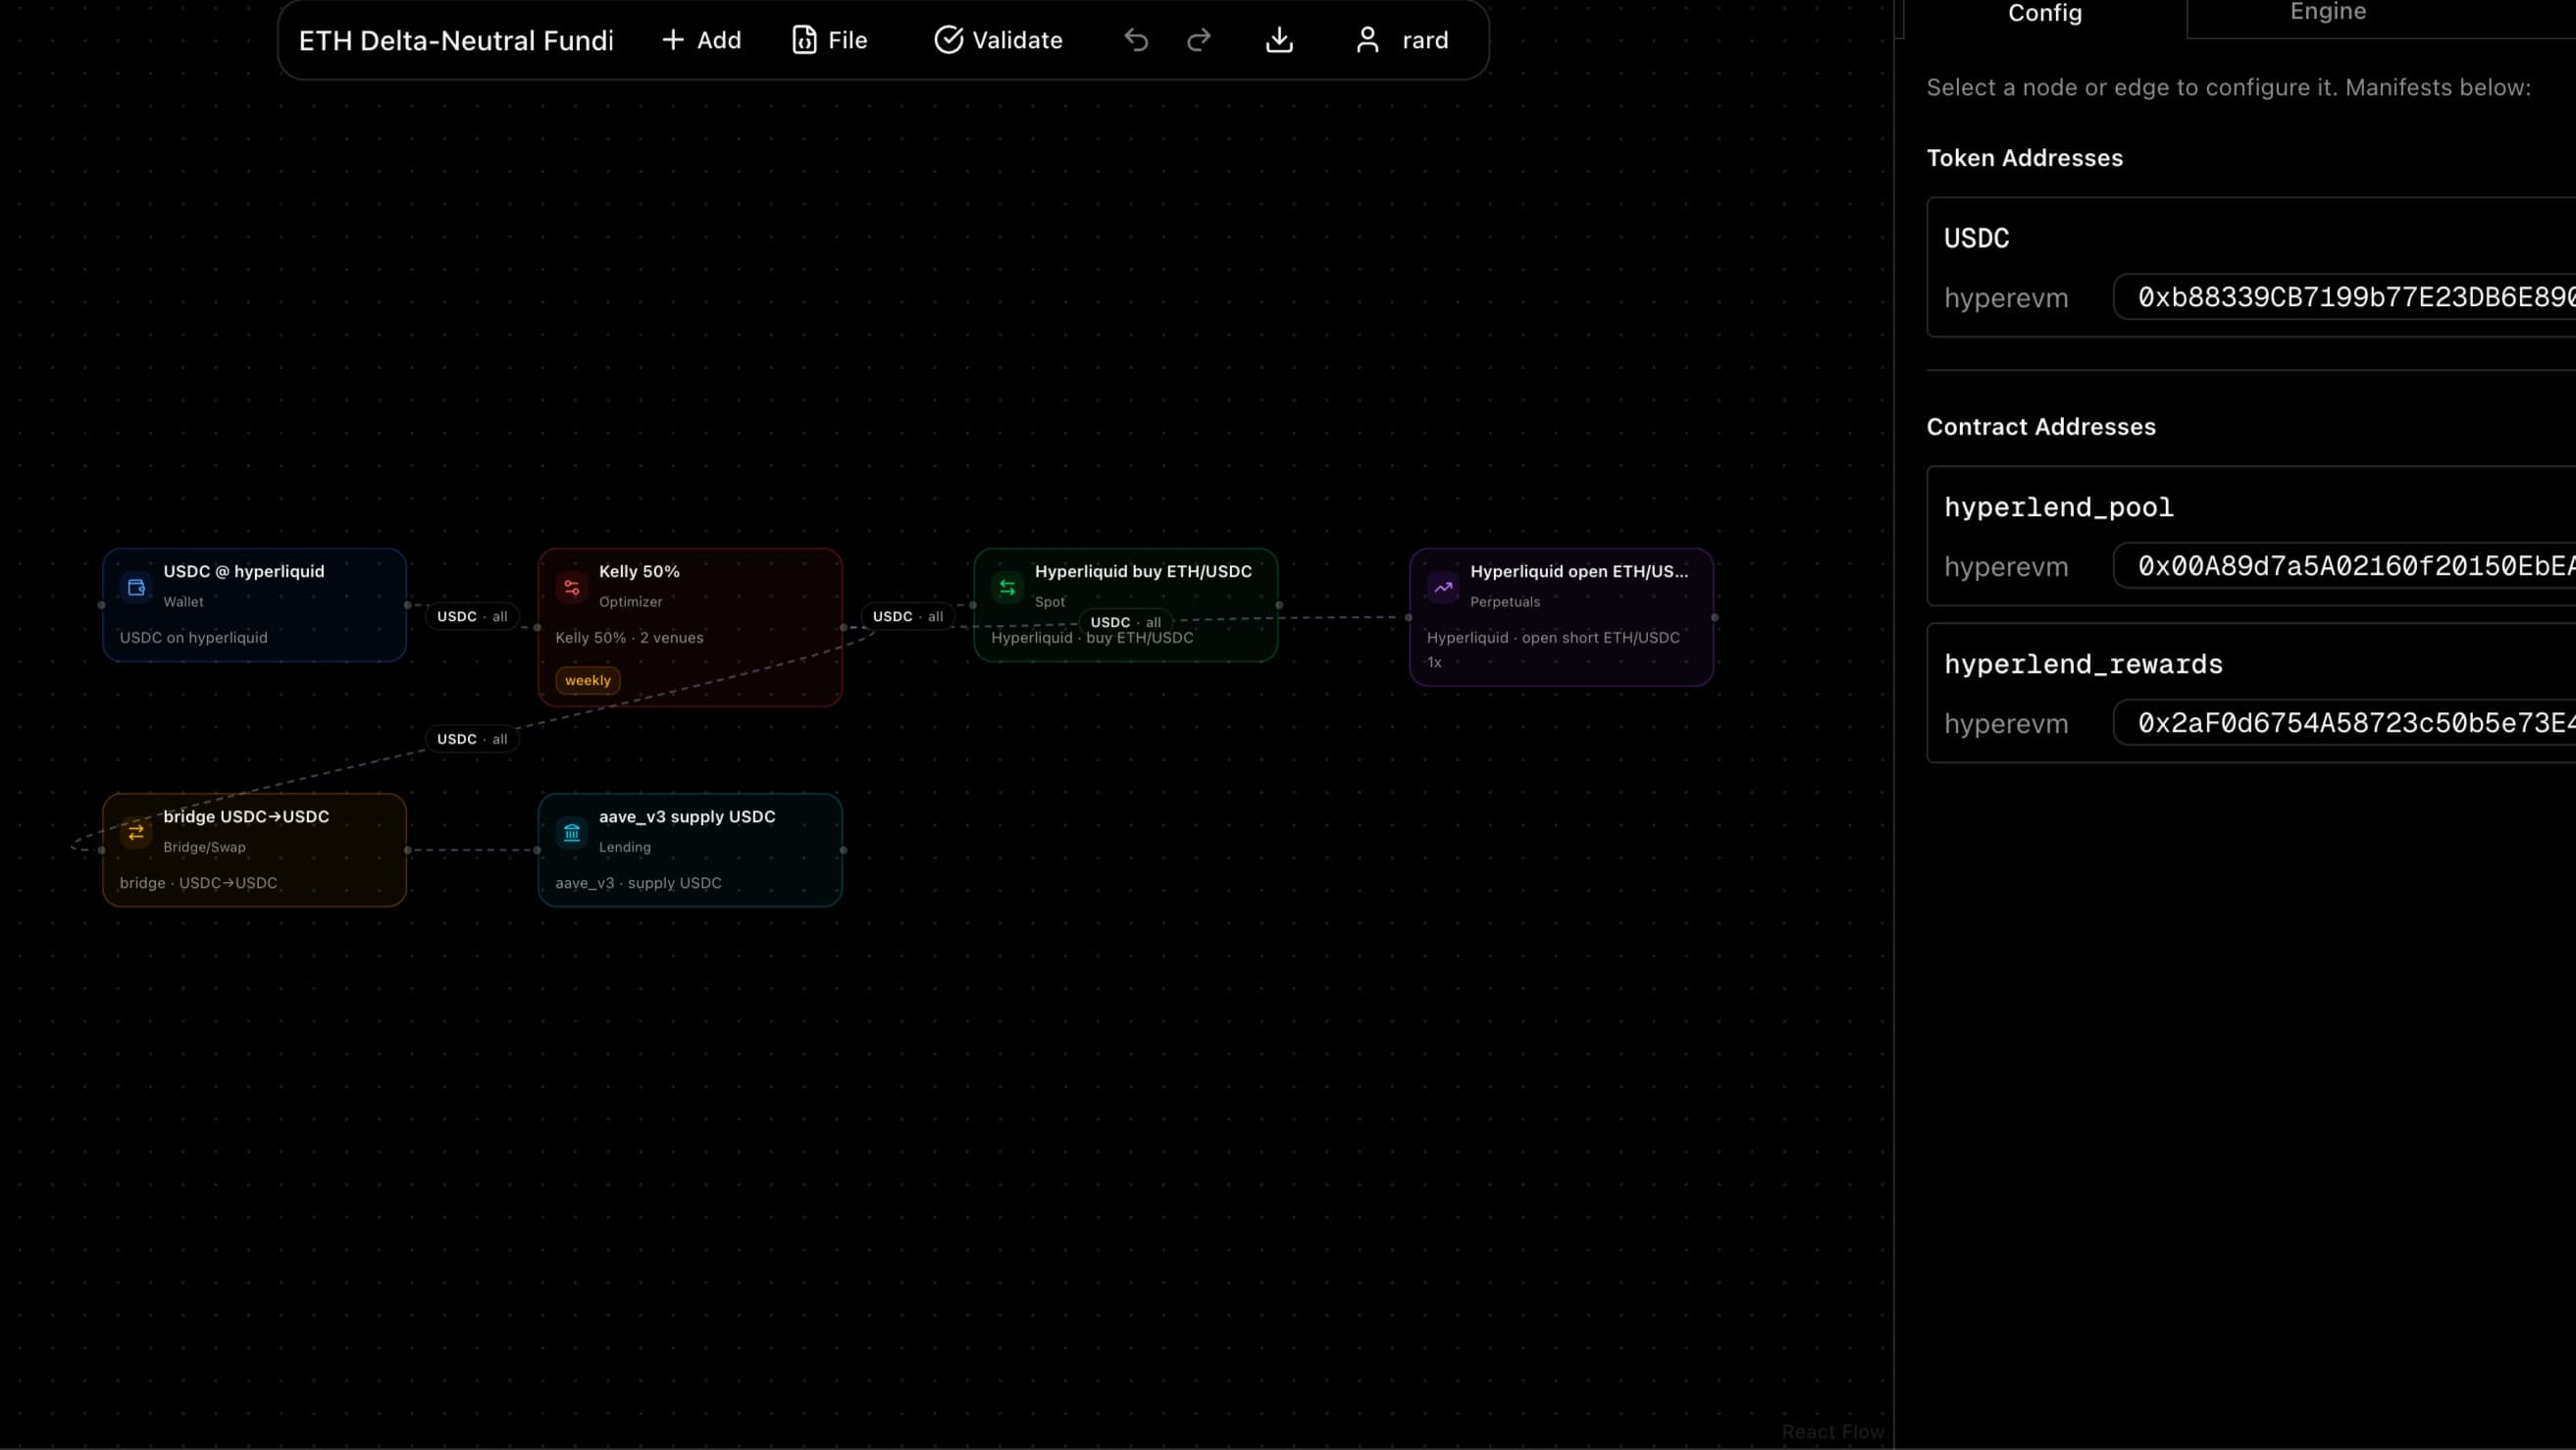Open the user account icon menu
Viewport: 2576px width, 1450px height.
coord(1367,40)
